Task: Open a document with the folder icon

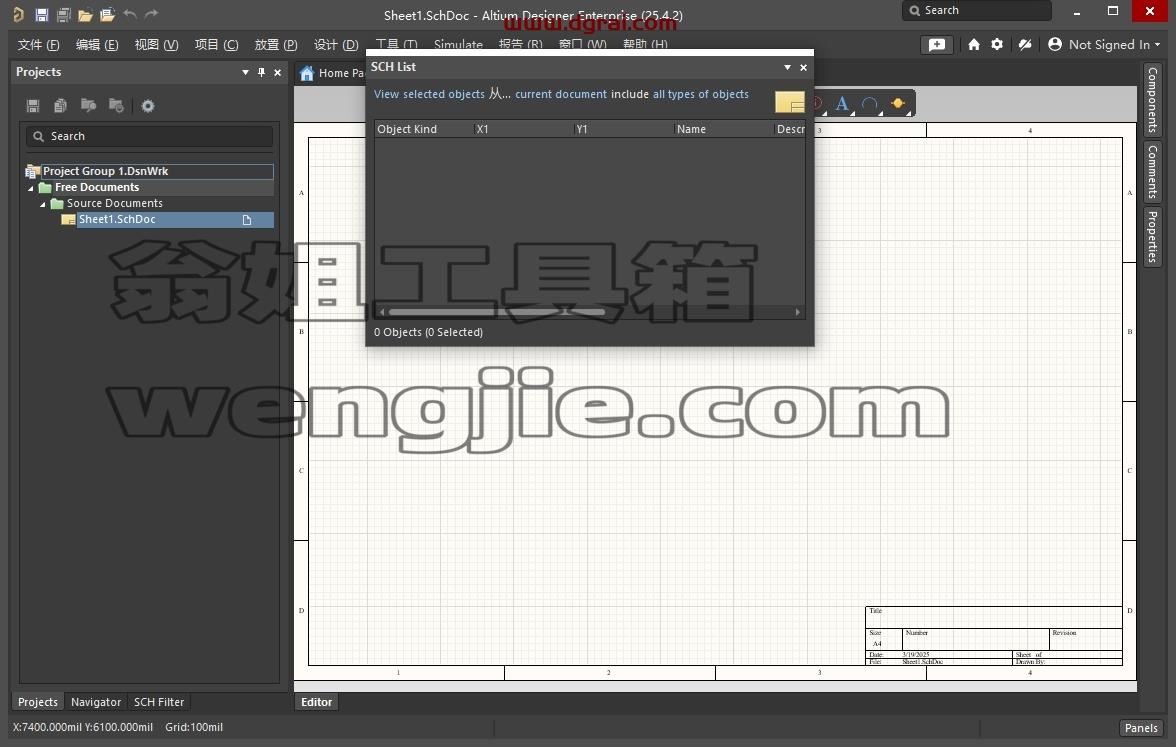Action: pyautogui.click(x=85, y=14)
